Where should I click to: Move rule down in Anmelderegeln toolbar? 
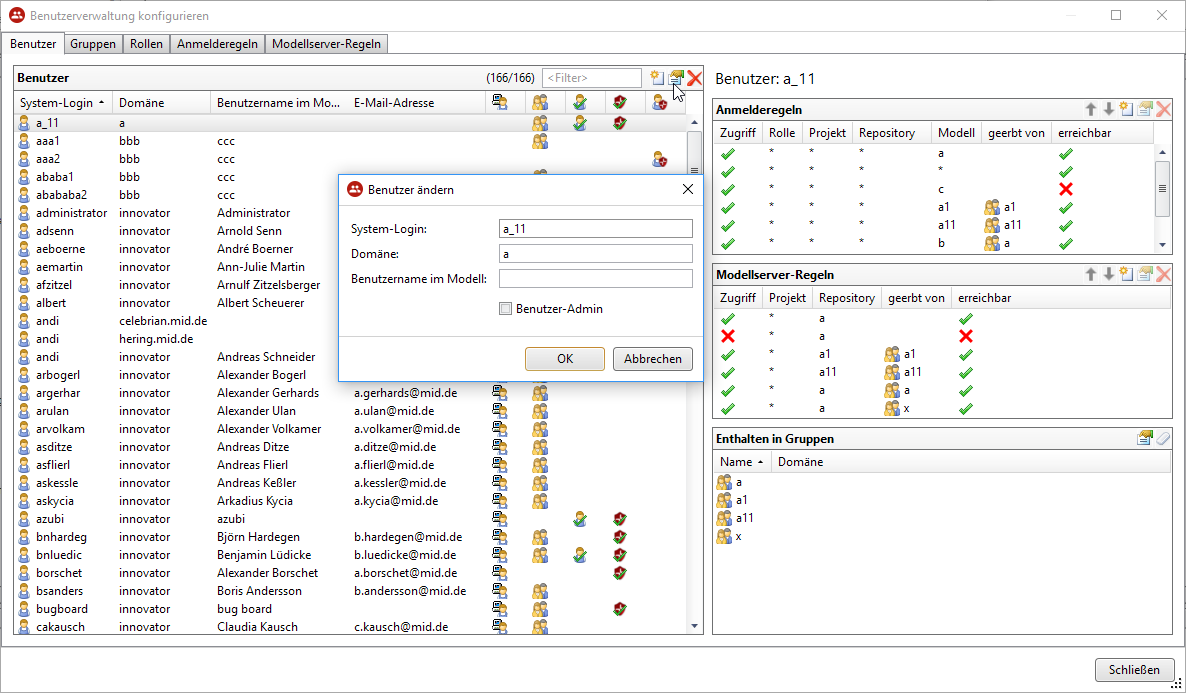click(1109, 110)
